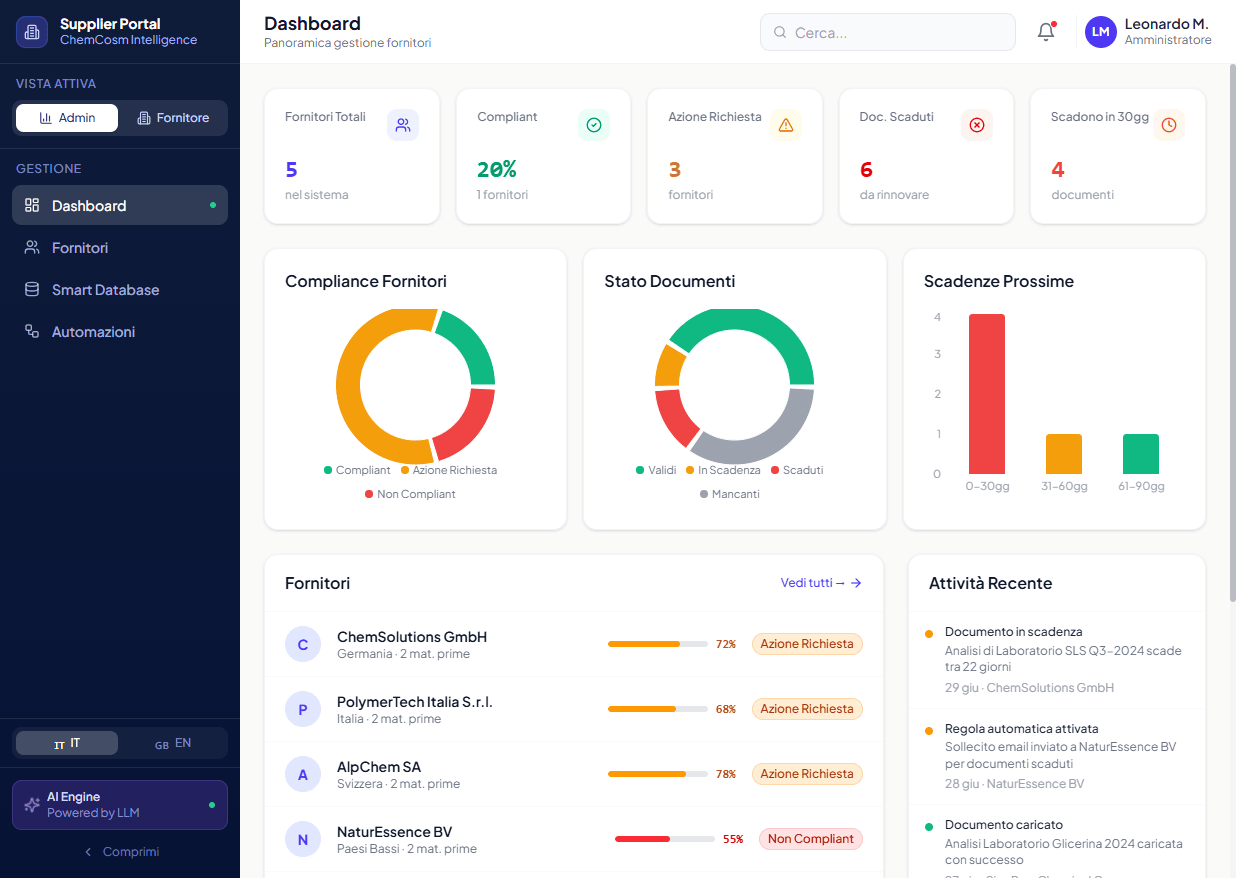Click the Mancanti legend entry

tap(729, 494)
